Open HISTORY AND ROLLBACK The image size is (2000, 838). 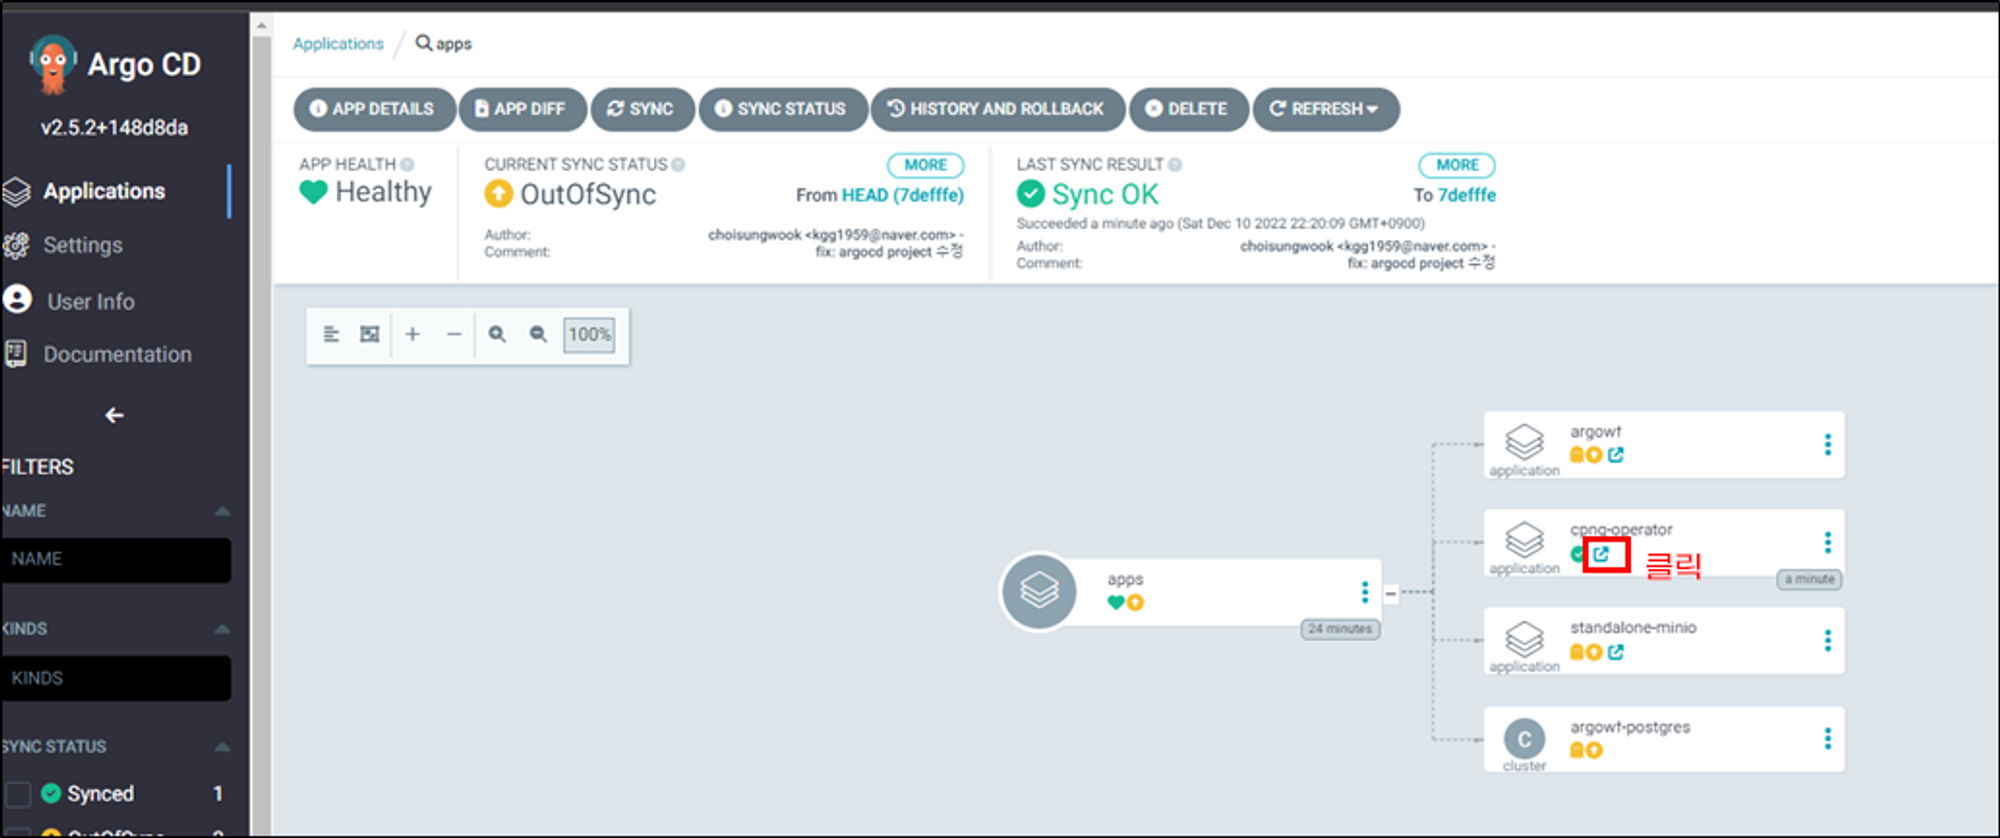[997, 109]
